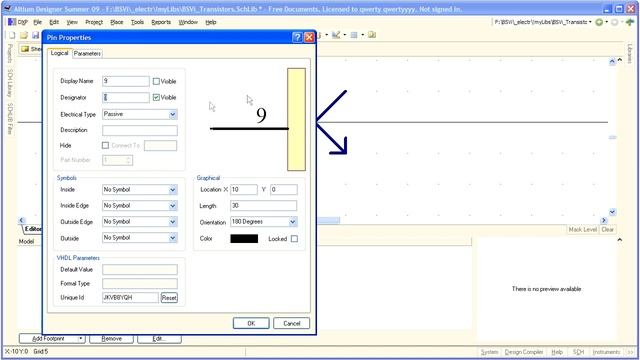Click the new document toolbar icon
The image size is (640, 360).
[x=12, y=36]
